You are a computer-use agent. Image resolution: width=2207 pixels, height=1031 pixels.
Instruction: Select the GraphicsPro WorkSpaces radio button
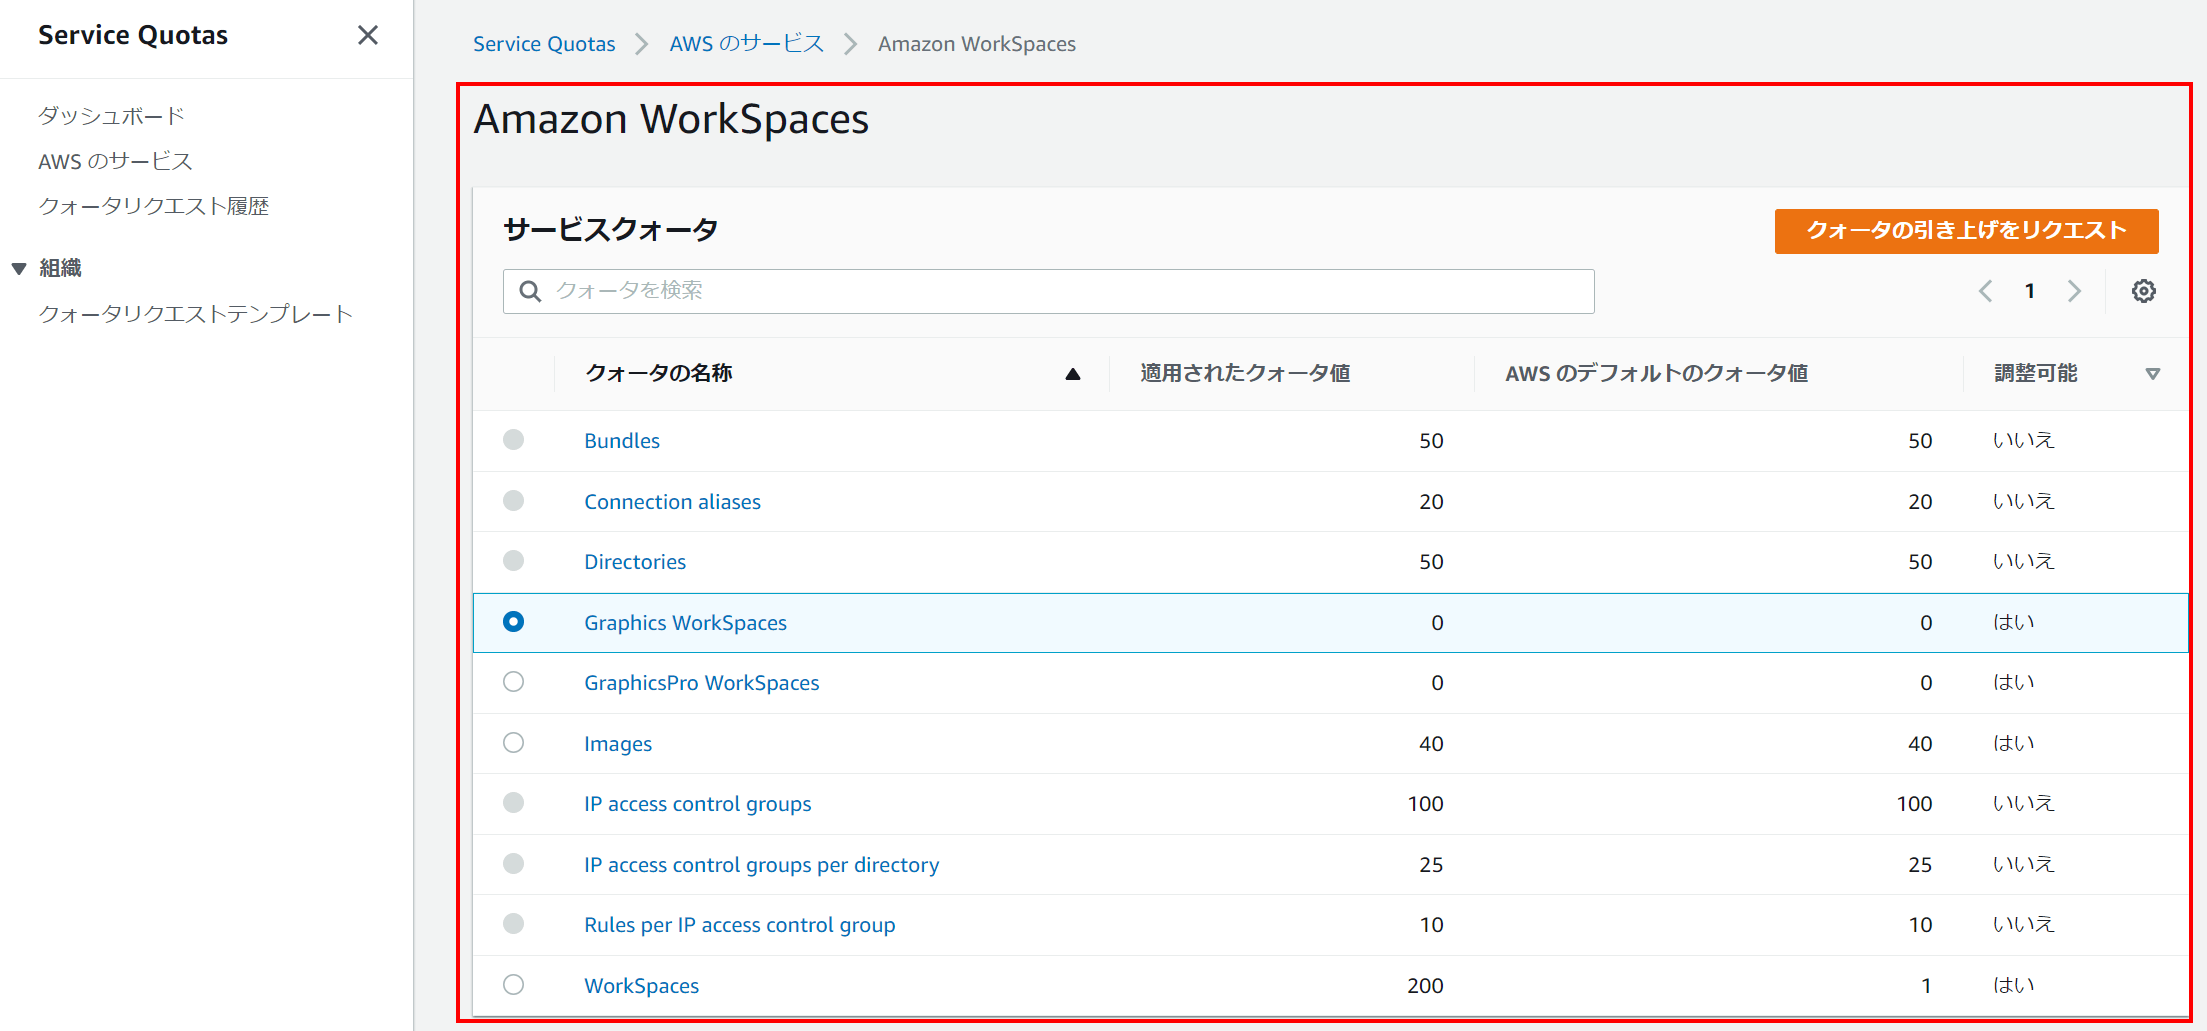514,682
